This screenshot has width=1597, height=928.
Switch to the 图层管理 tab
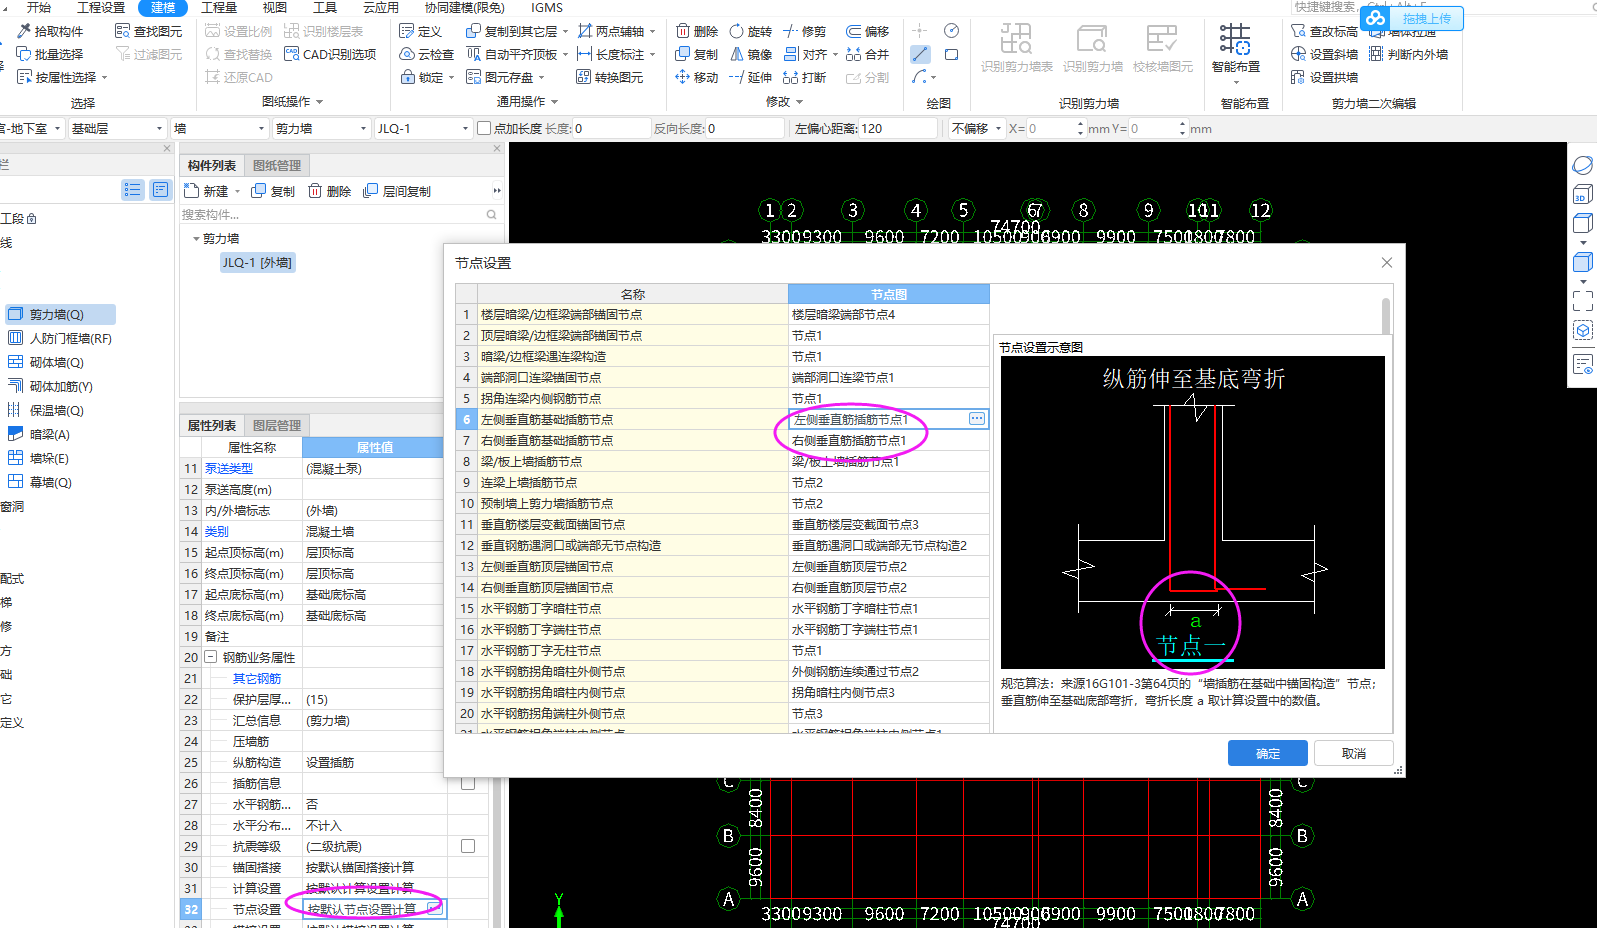(277, 426)
